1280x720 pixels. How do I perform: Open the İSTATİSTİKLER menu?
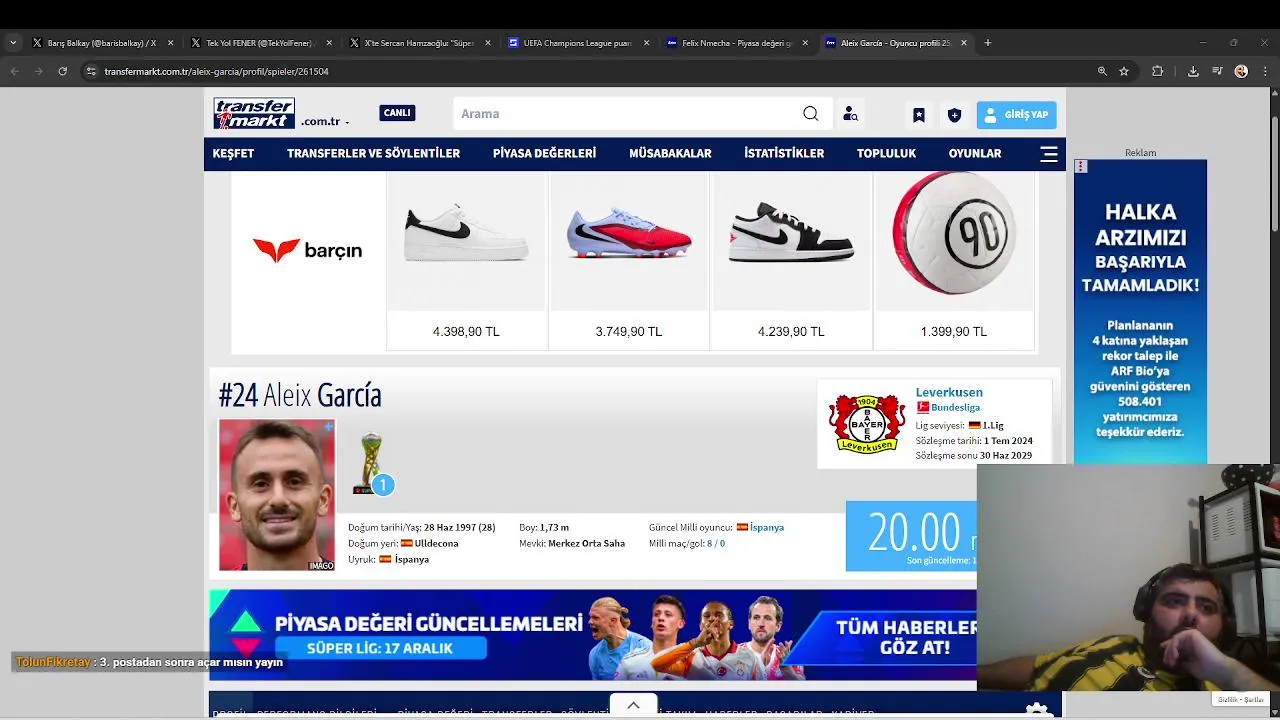[x=784, y=154]
